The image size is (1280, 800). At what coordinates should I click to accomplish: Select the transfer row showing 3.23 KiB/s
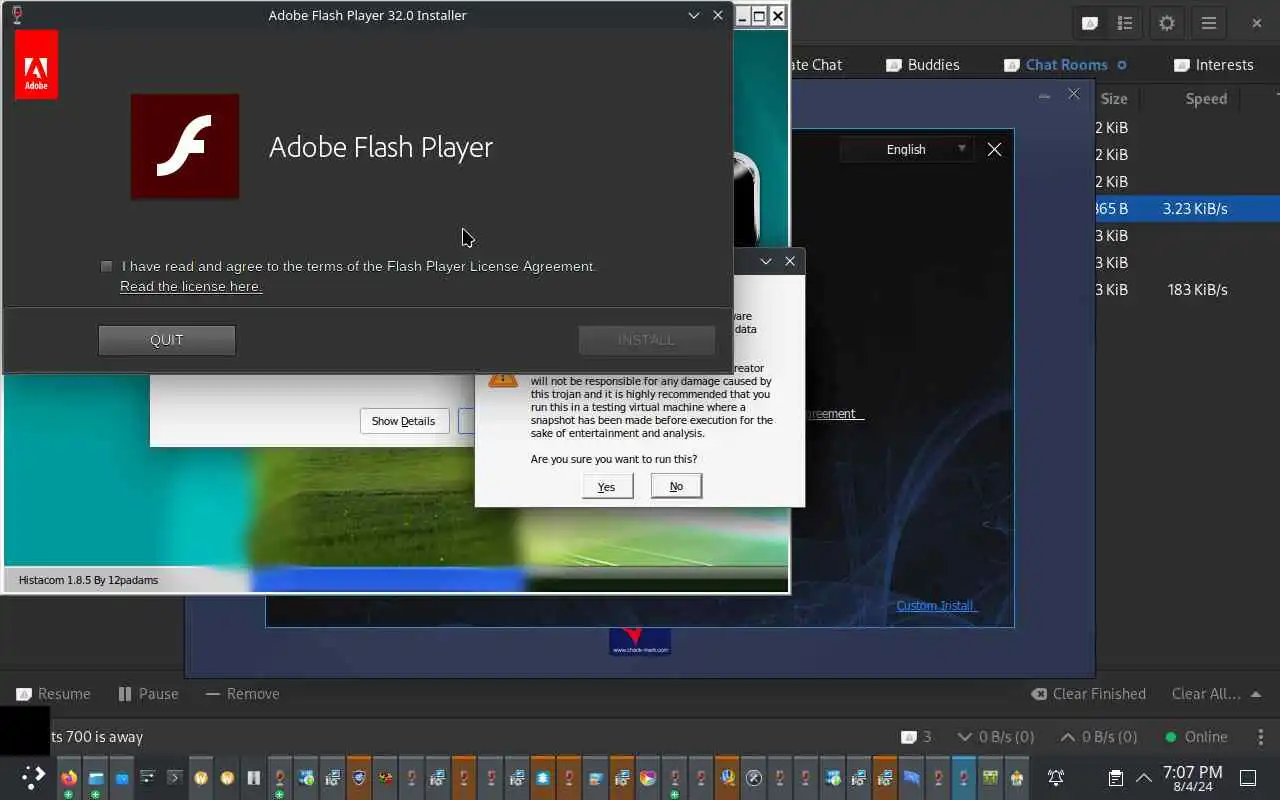pyautogui.click(x=1187, y=208)
